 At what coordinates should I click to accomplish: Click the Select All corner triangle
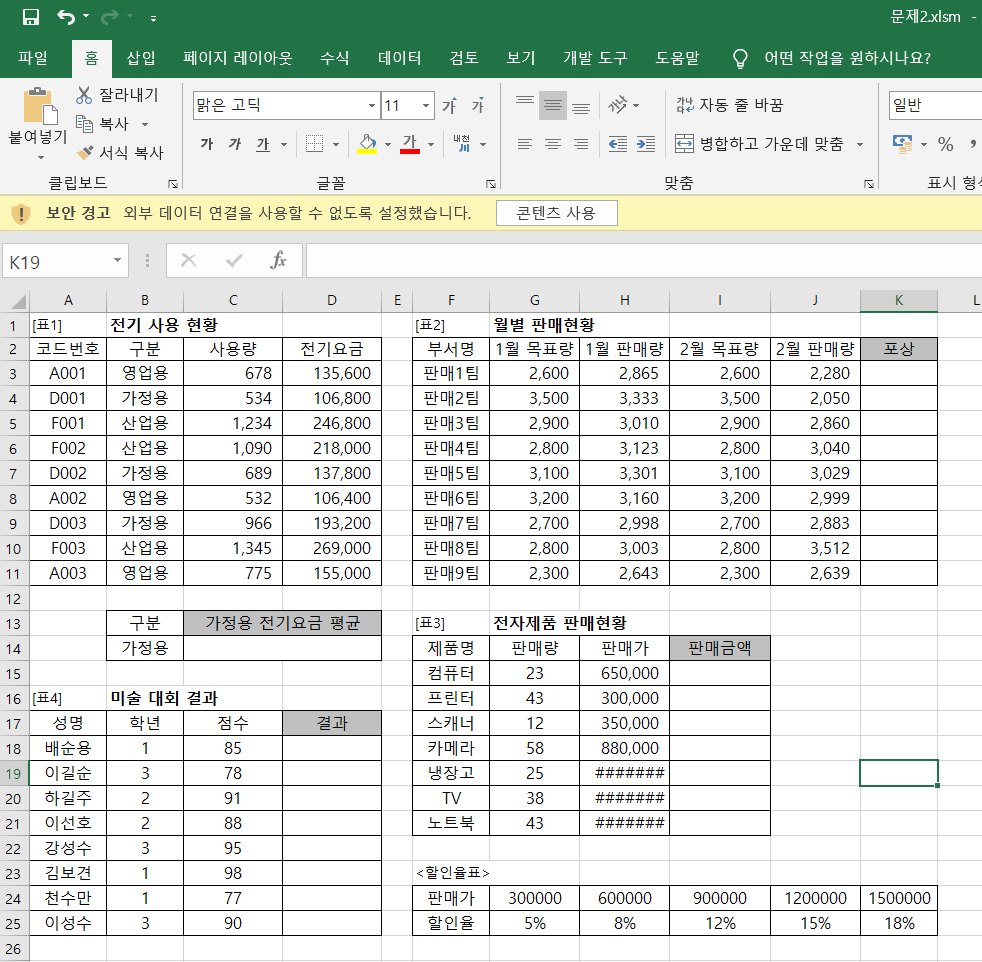click(x=18, y=301)
